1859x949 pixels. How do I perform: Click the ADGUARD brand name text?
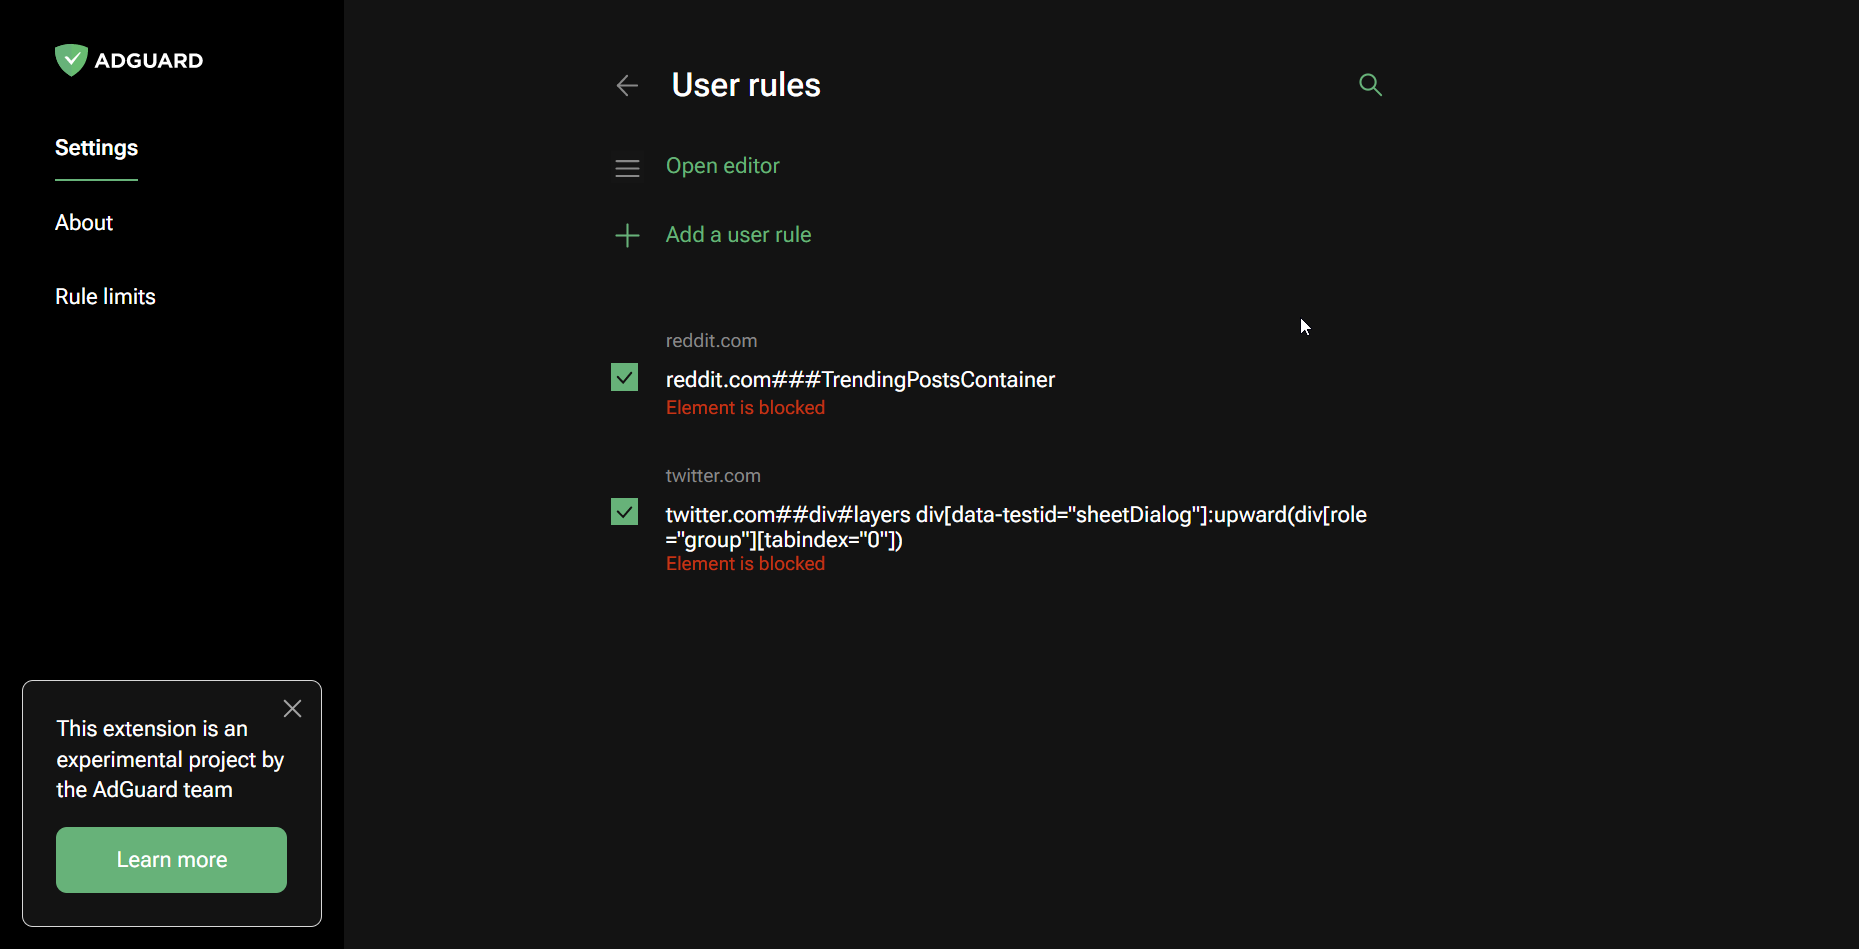click(149, 61)
